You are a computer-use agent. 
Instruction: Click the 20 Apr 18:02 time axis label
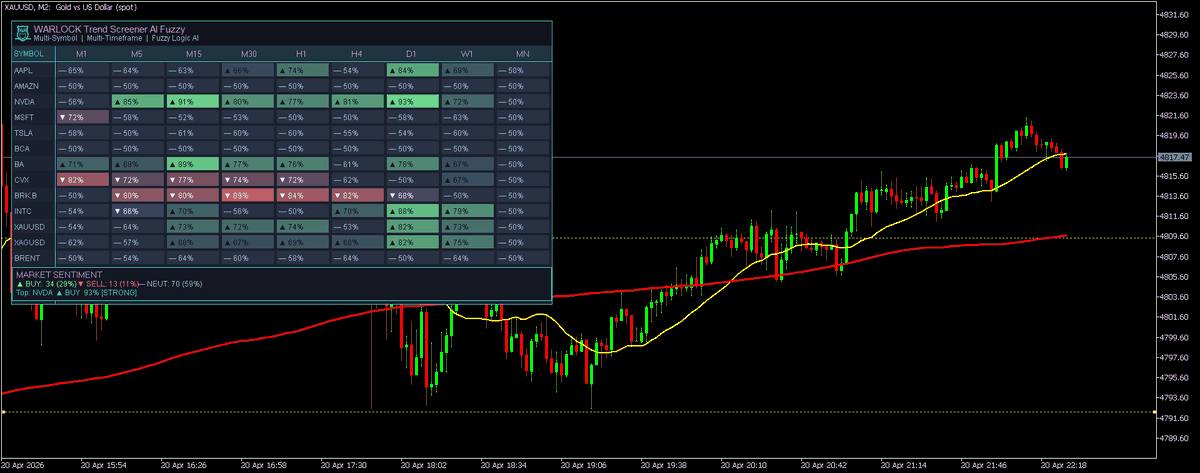422,465
